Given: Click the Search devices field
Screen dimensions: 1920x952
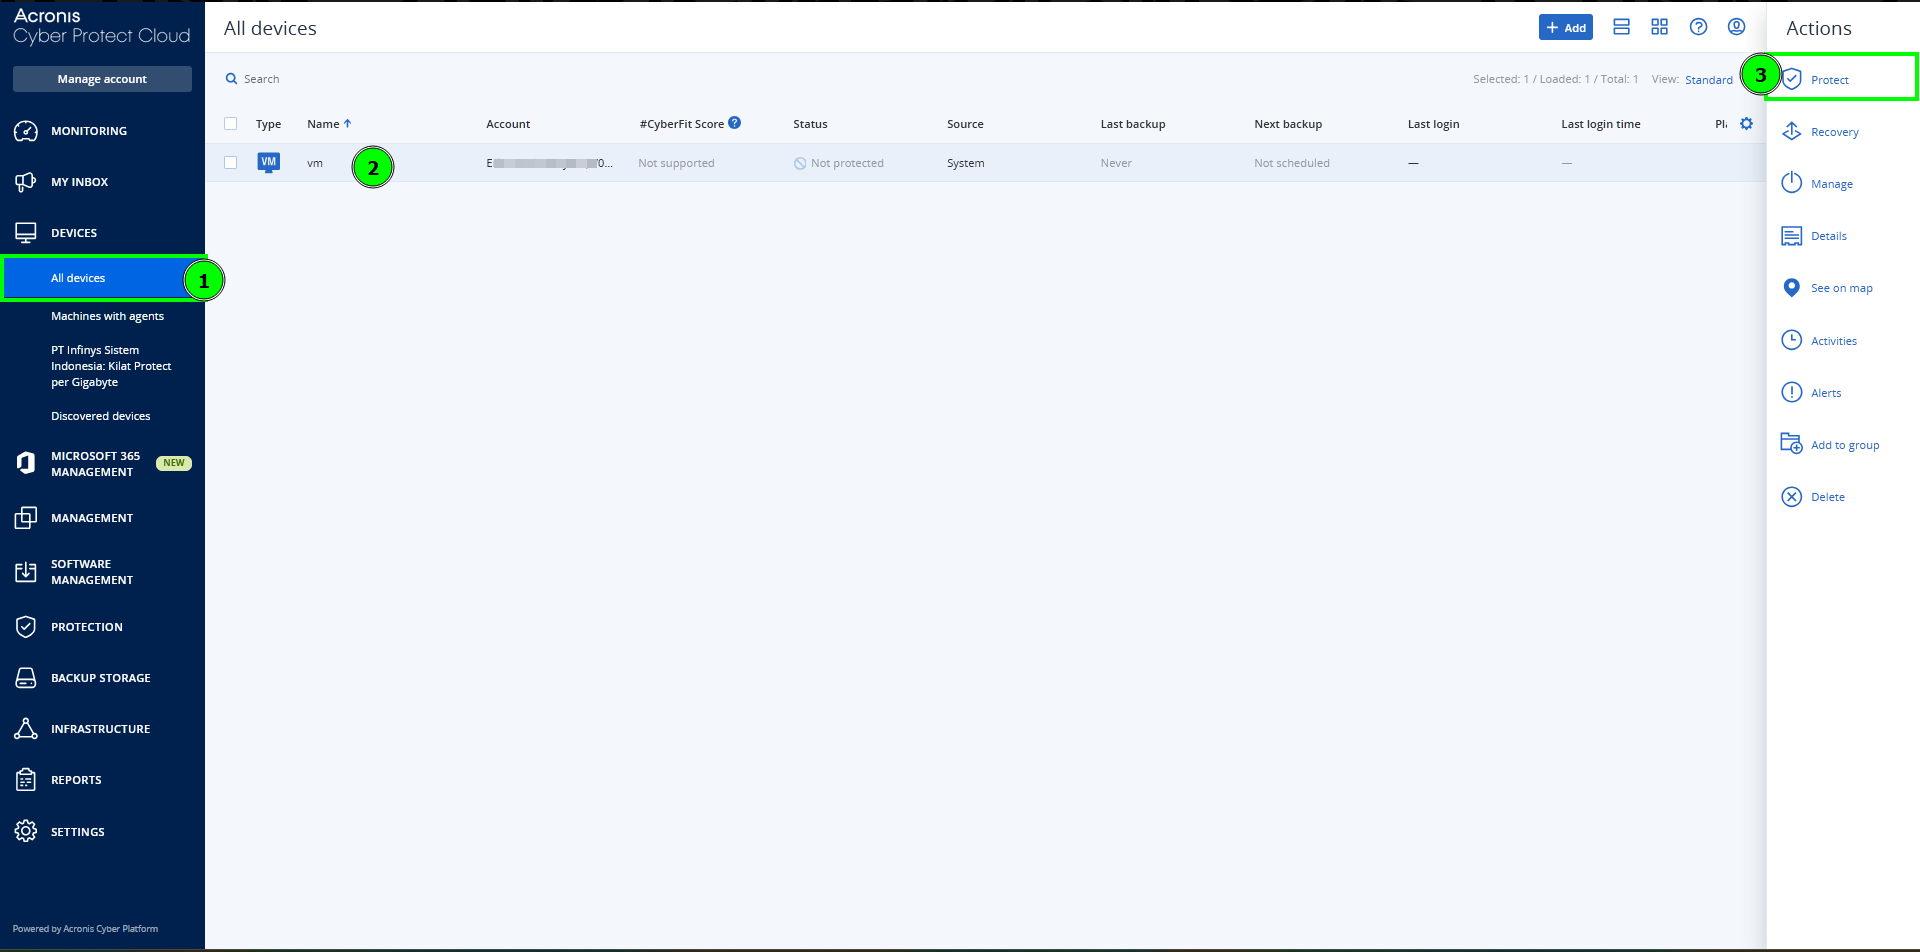Looking at the screenshot, I should coord(262,79).
